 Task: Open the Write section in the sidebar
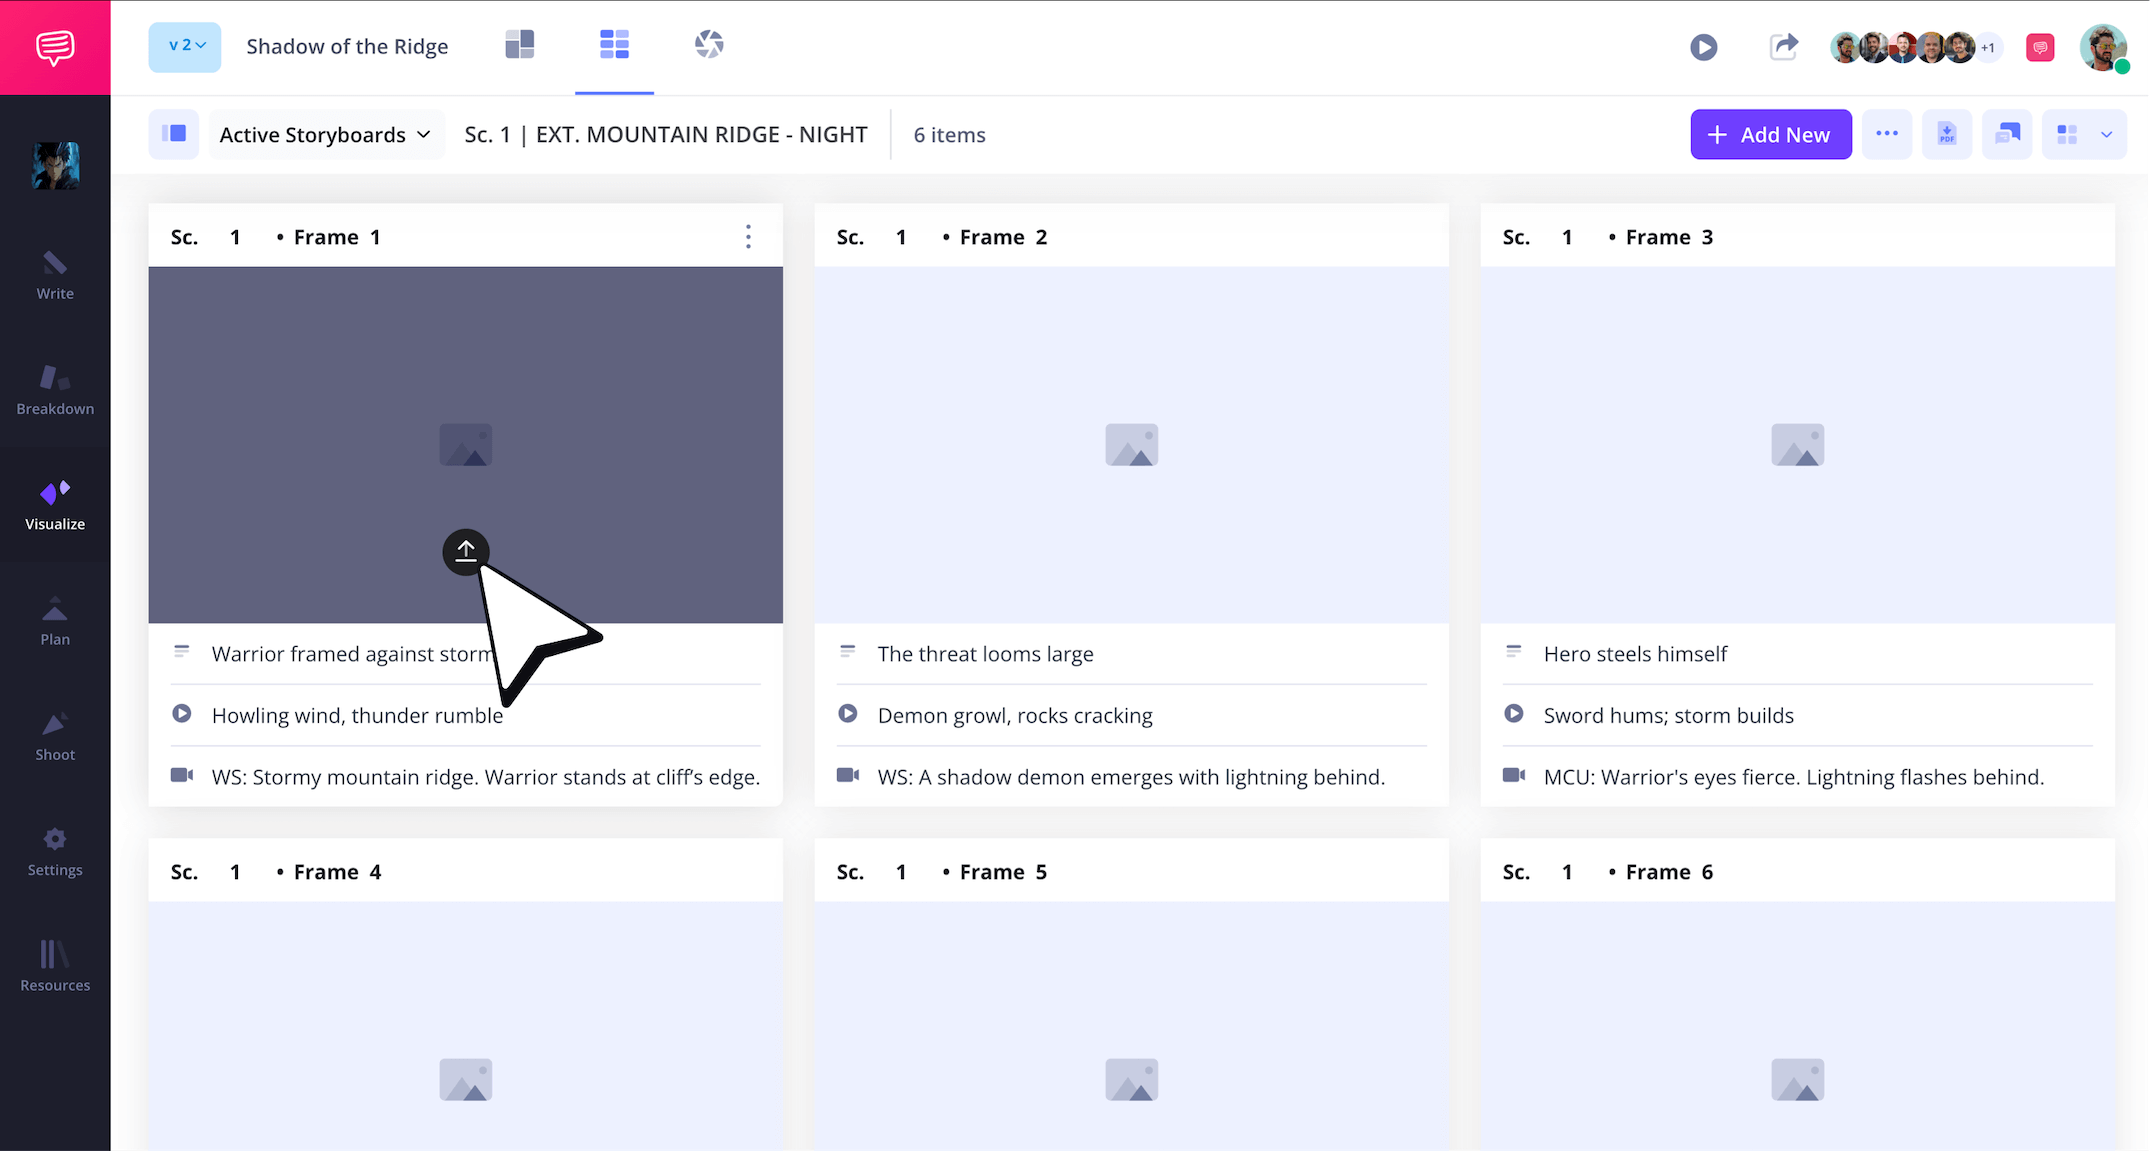[x=55, y=277]
